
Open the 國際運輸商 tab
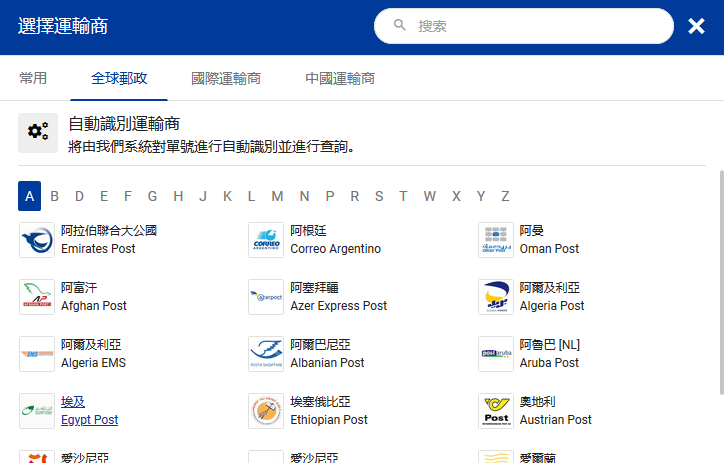pyautogui.click(x=226, y=78)
